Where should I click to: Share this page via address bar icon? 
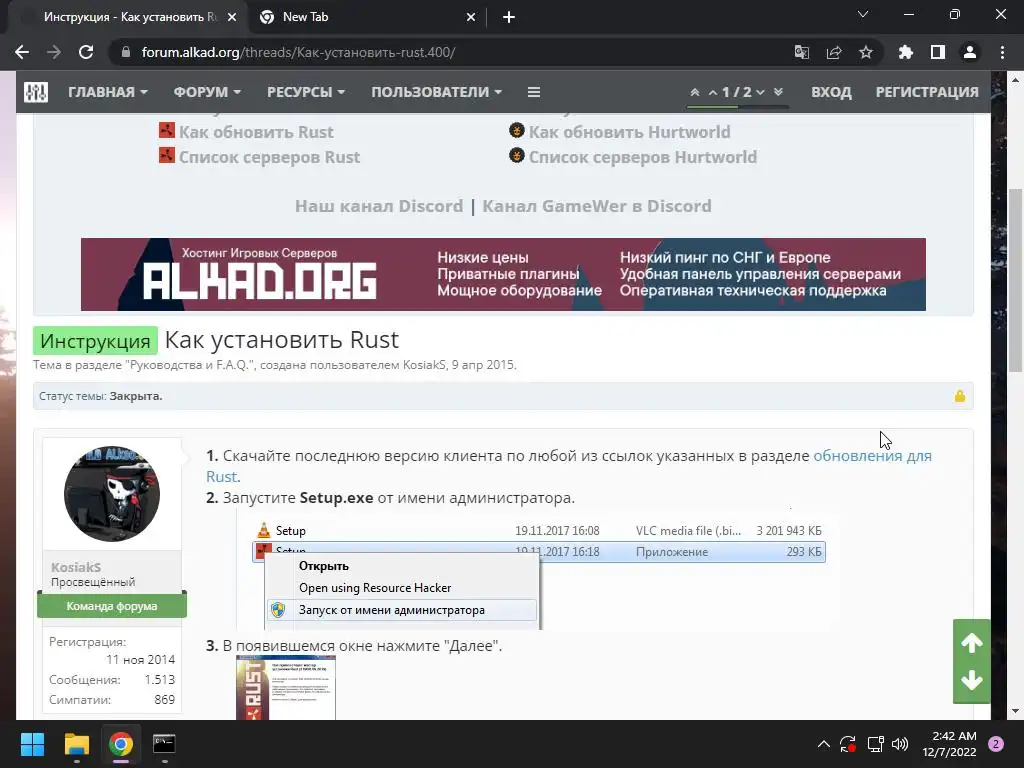(833, 52)
